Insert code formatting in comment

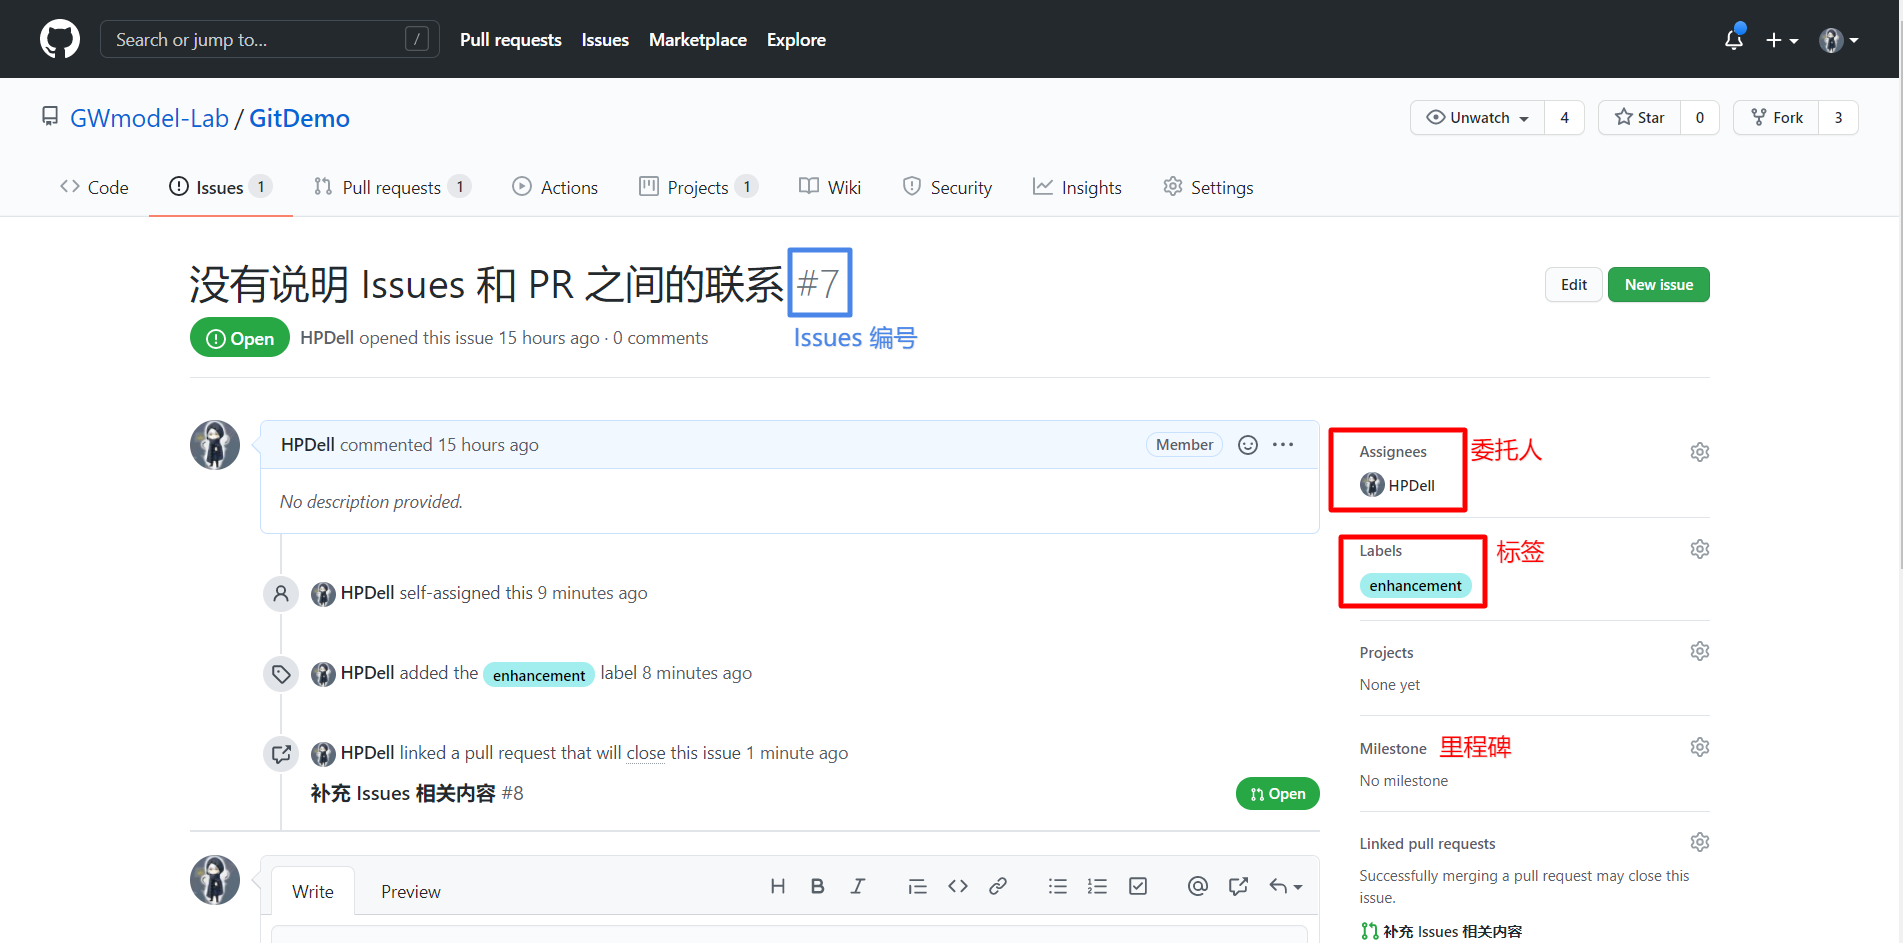(x=958, y=886)
